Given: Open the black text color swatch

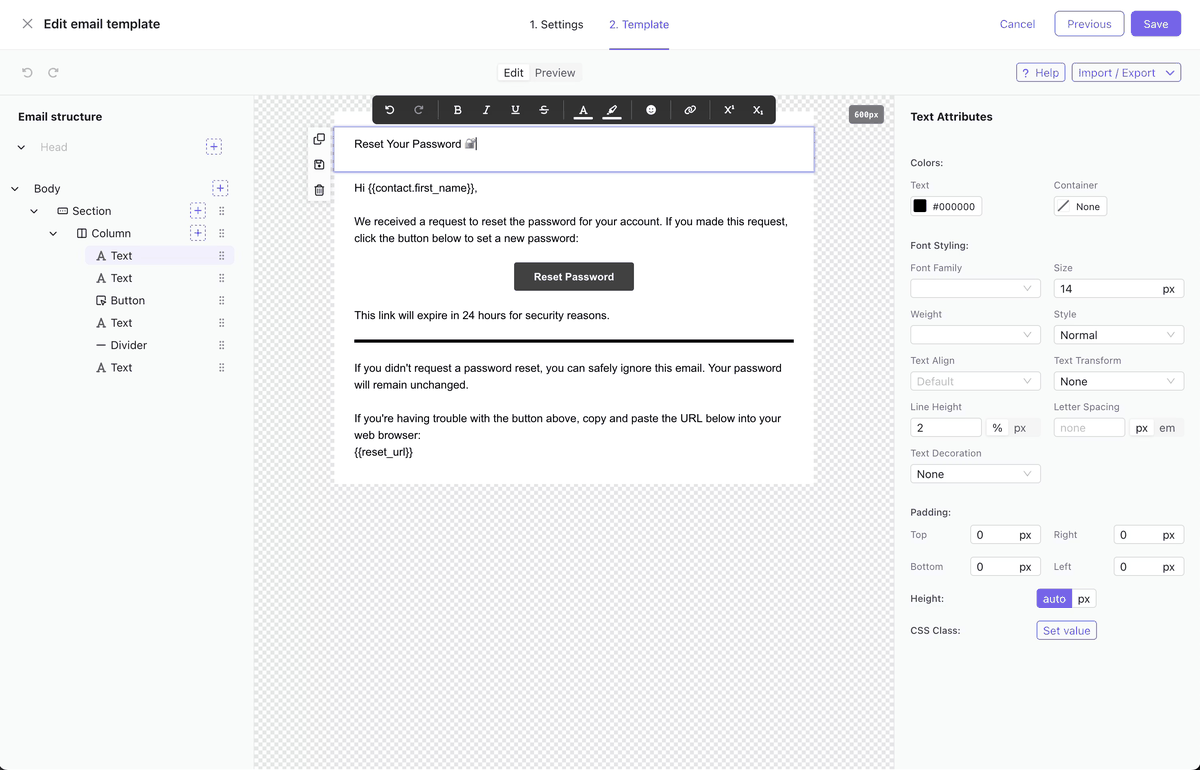Looking at the screenshot, I should coord(920,206).
